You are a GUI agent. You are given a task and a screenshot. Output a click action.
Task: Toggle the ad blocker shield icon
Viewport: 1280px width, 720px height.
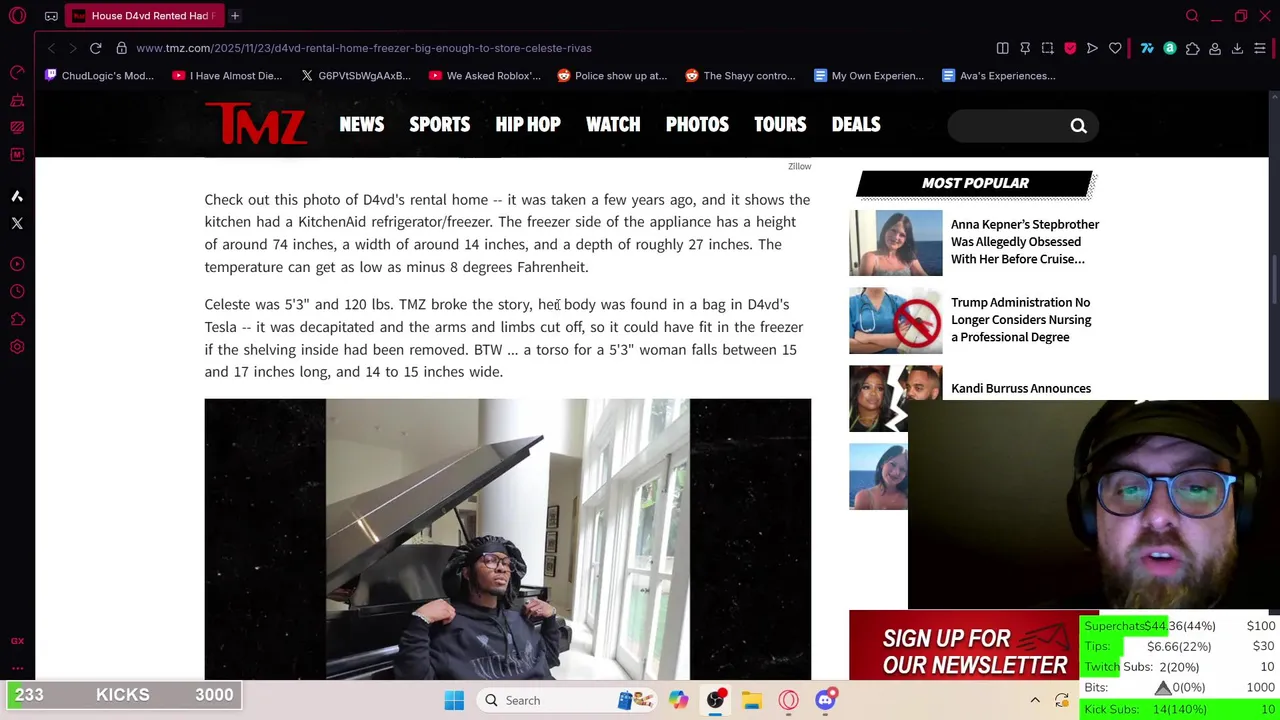click(x=1070, y=48)
